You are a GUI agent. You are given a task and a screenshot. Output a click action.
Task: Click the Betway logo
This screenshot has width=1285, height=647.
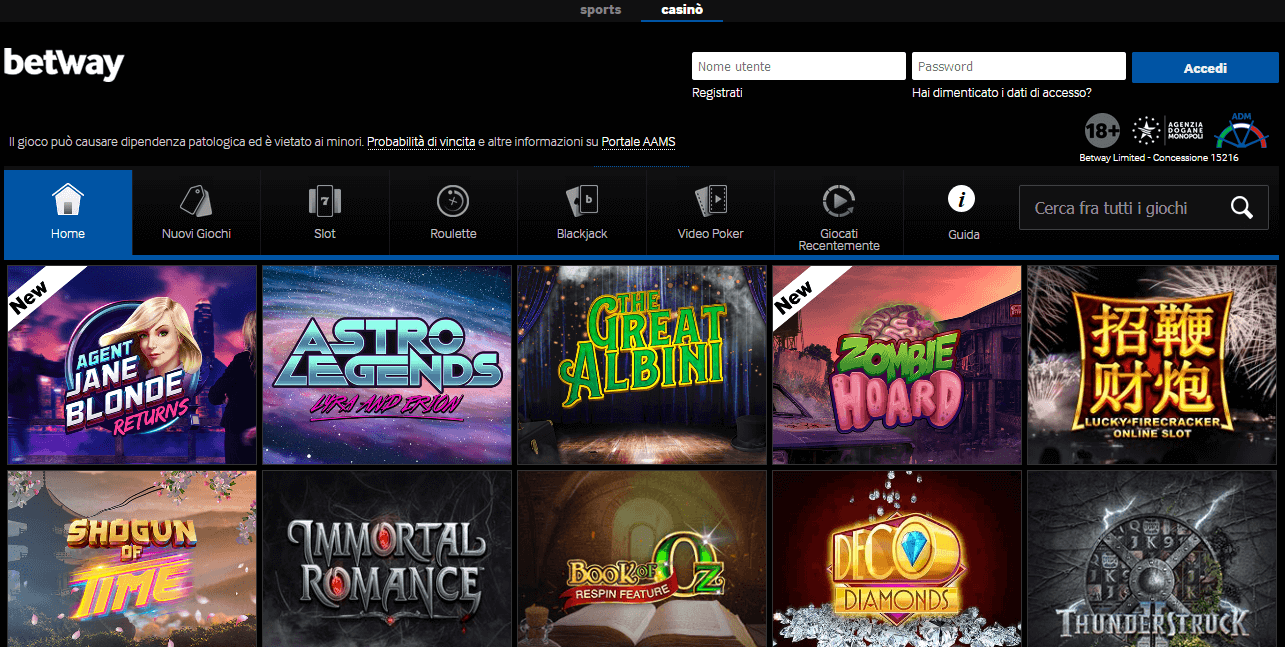click(63, 64)
